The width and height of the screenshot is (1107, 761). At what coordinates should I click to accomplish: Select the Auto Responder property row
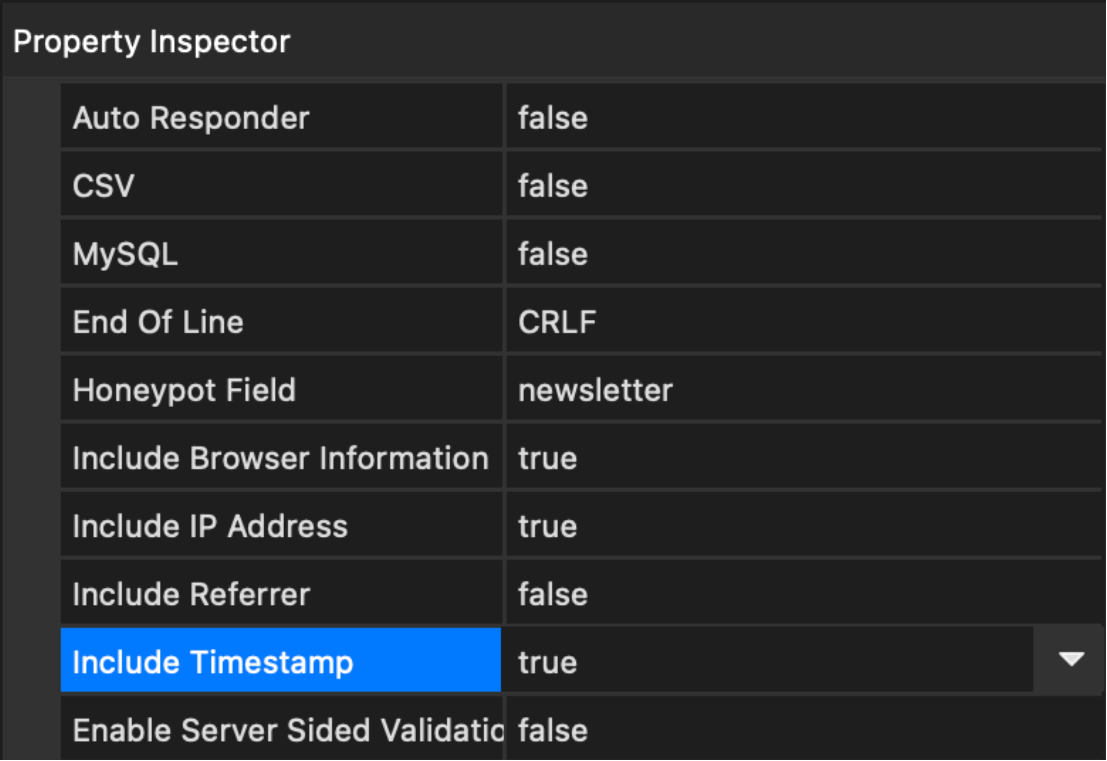tap(191, 118)
